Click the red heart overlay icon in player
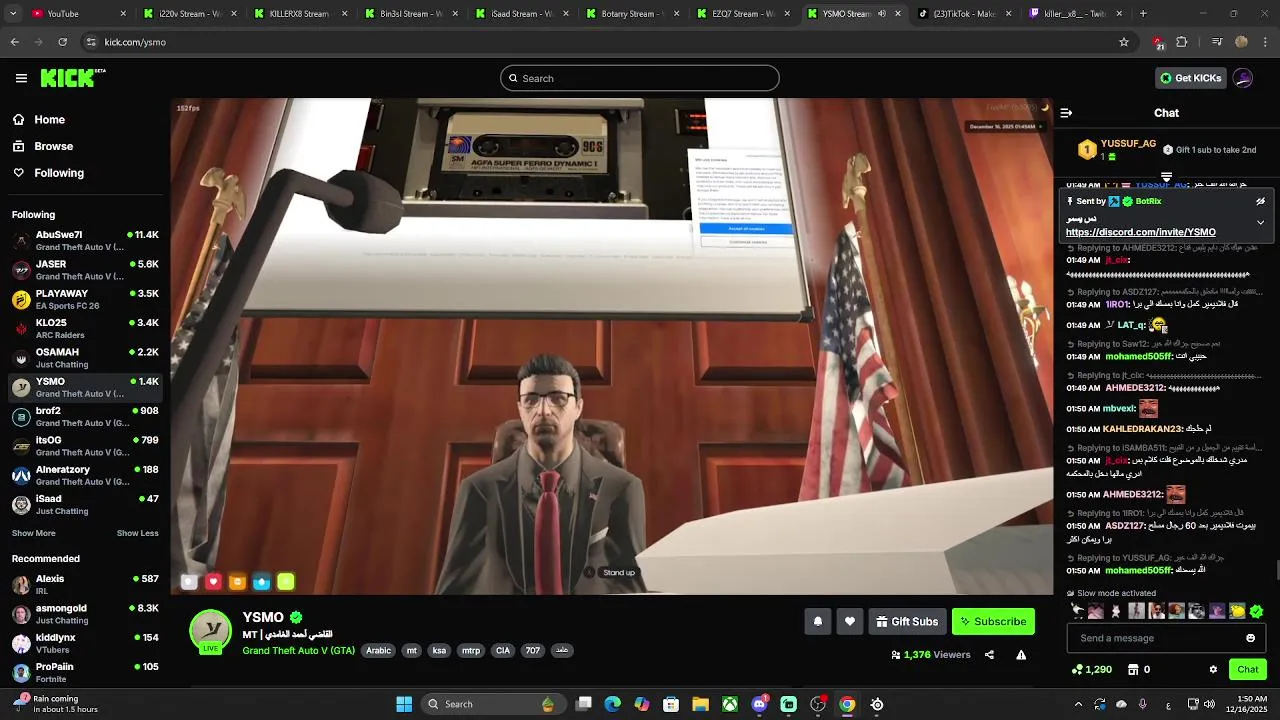The image size is (1280, 720). [x=213, y=582]
